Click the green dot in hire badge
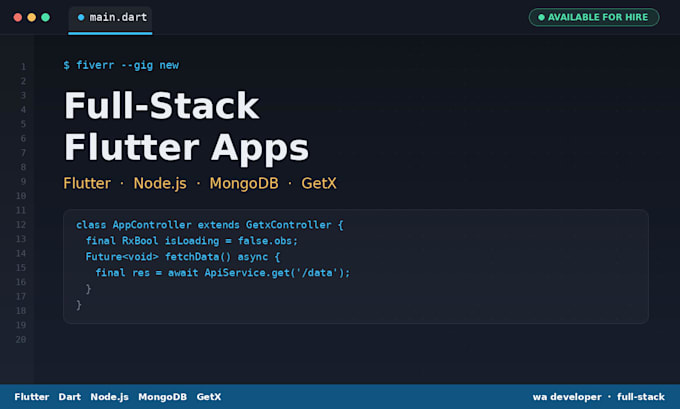 [541, 17]
